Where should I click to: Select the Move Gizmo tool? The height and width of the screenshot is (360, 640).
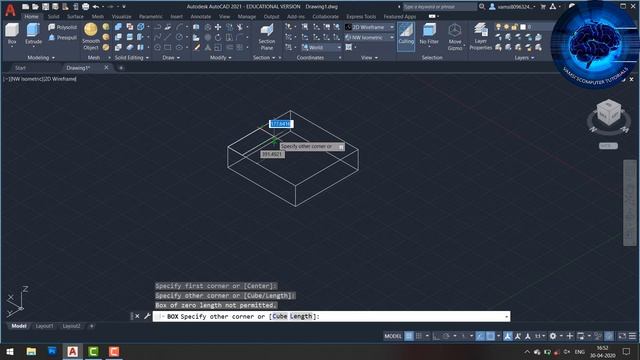point(455,37)
